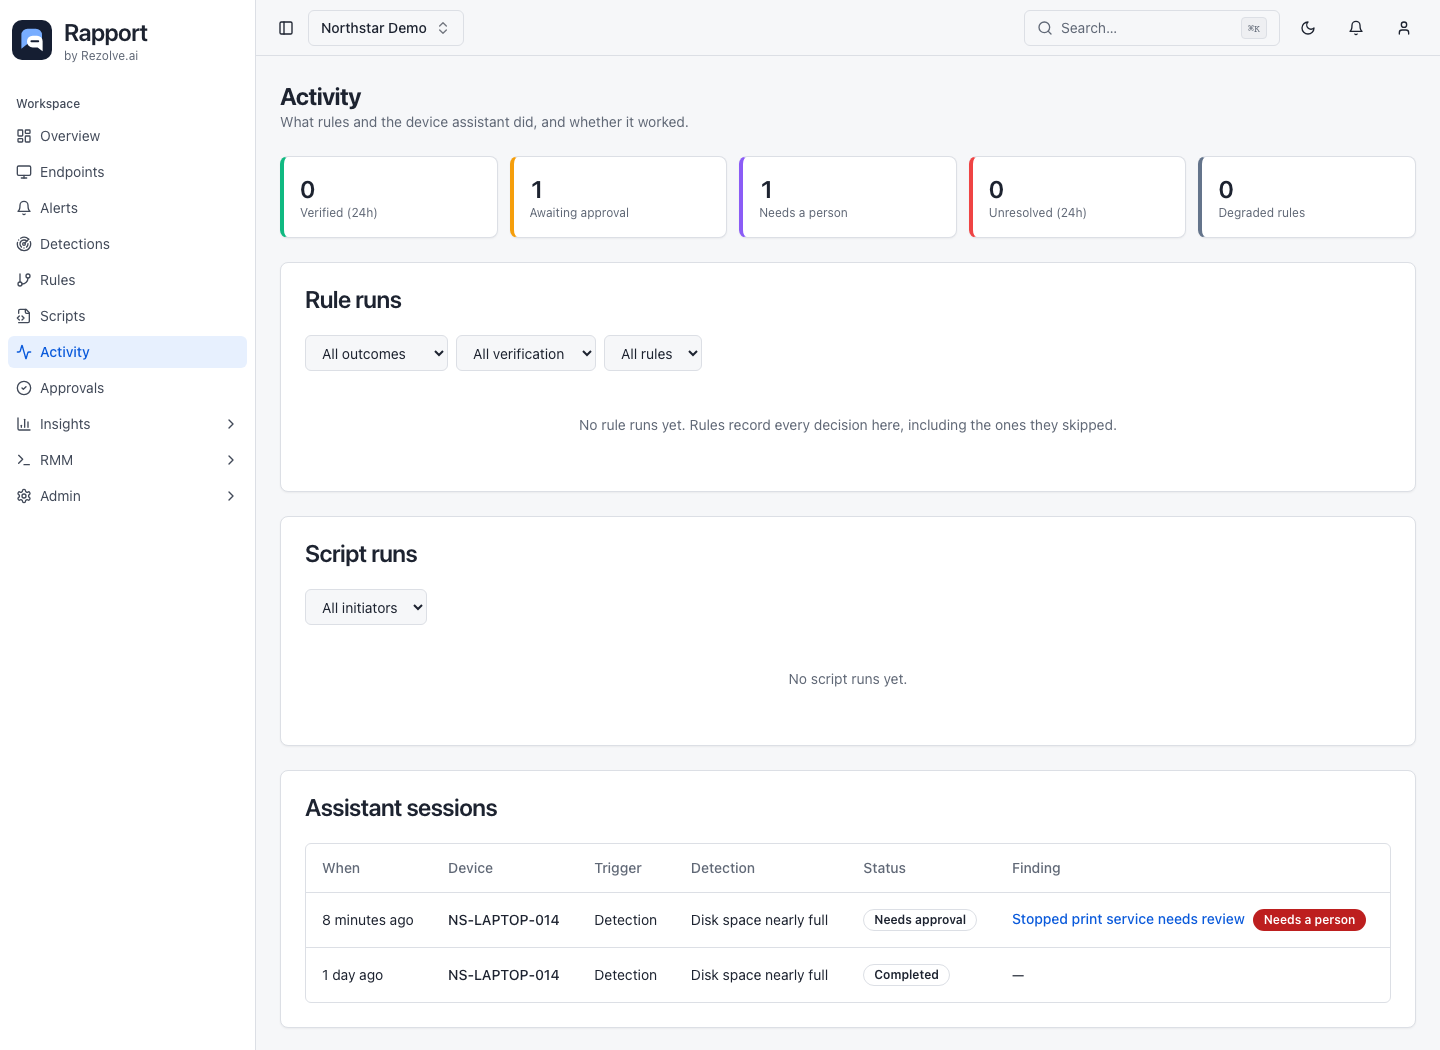The image size is (1440, 1050).
Task: Open the Rules page
Action: coord(127,280)
